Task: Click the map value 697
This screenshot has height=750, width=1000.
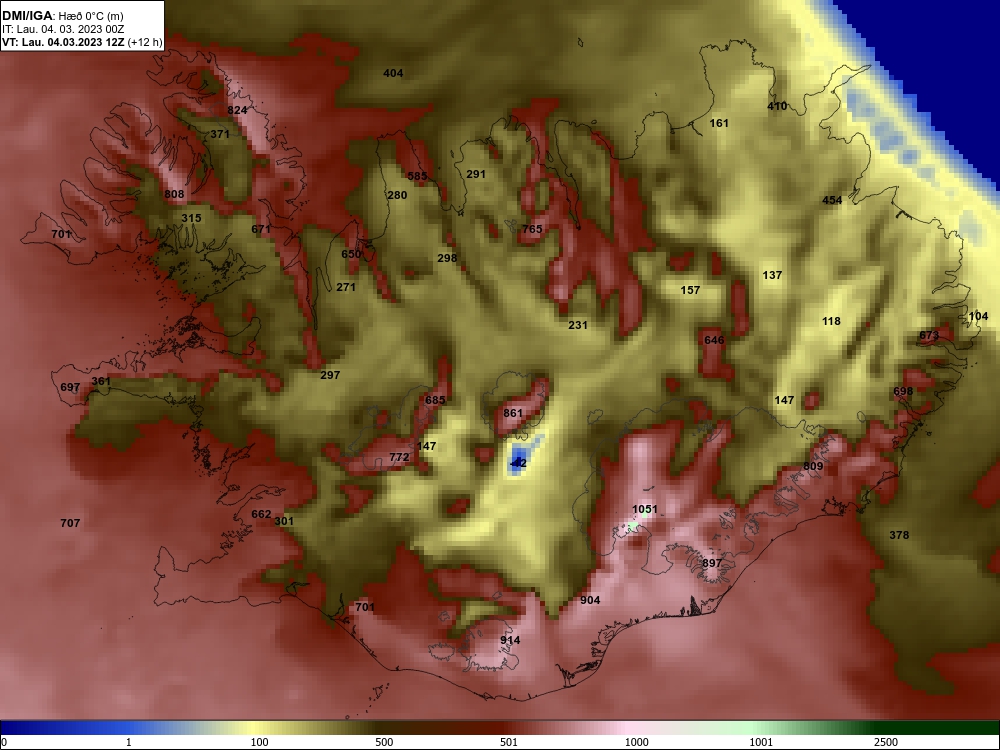Action: 70,388
